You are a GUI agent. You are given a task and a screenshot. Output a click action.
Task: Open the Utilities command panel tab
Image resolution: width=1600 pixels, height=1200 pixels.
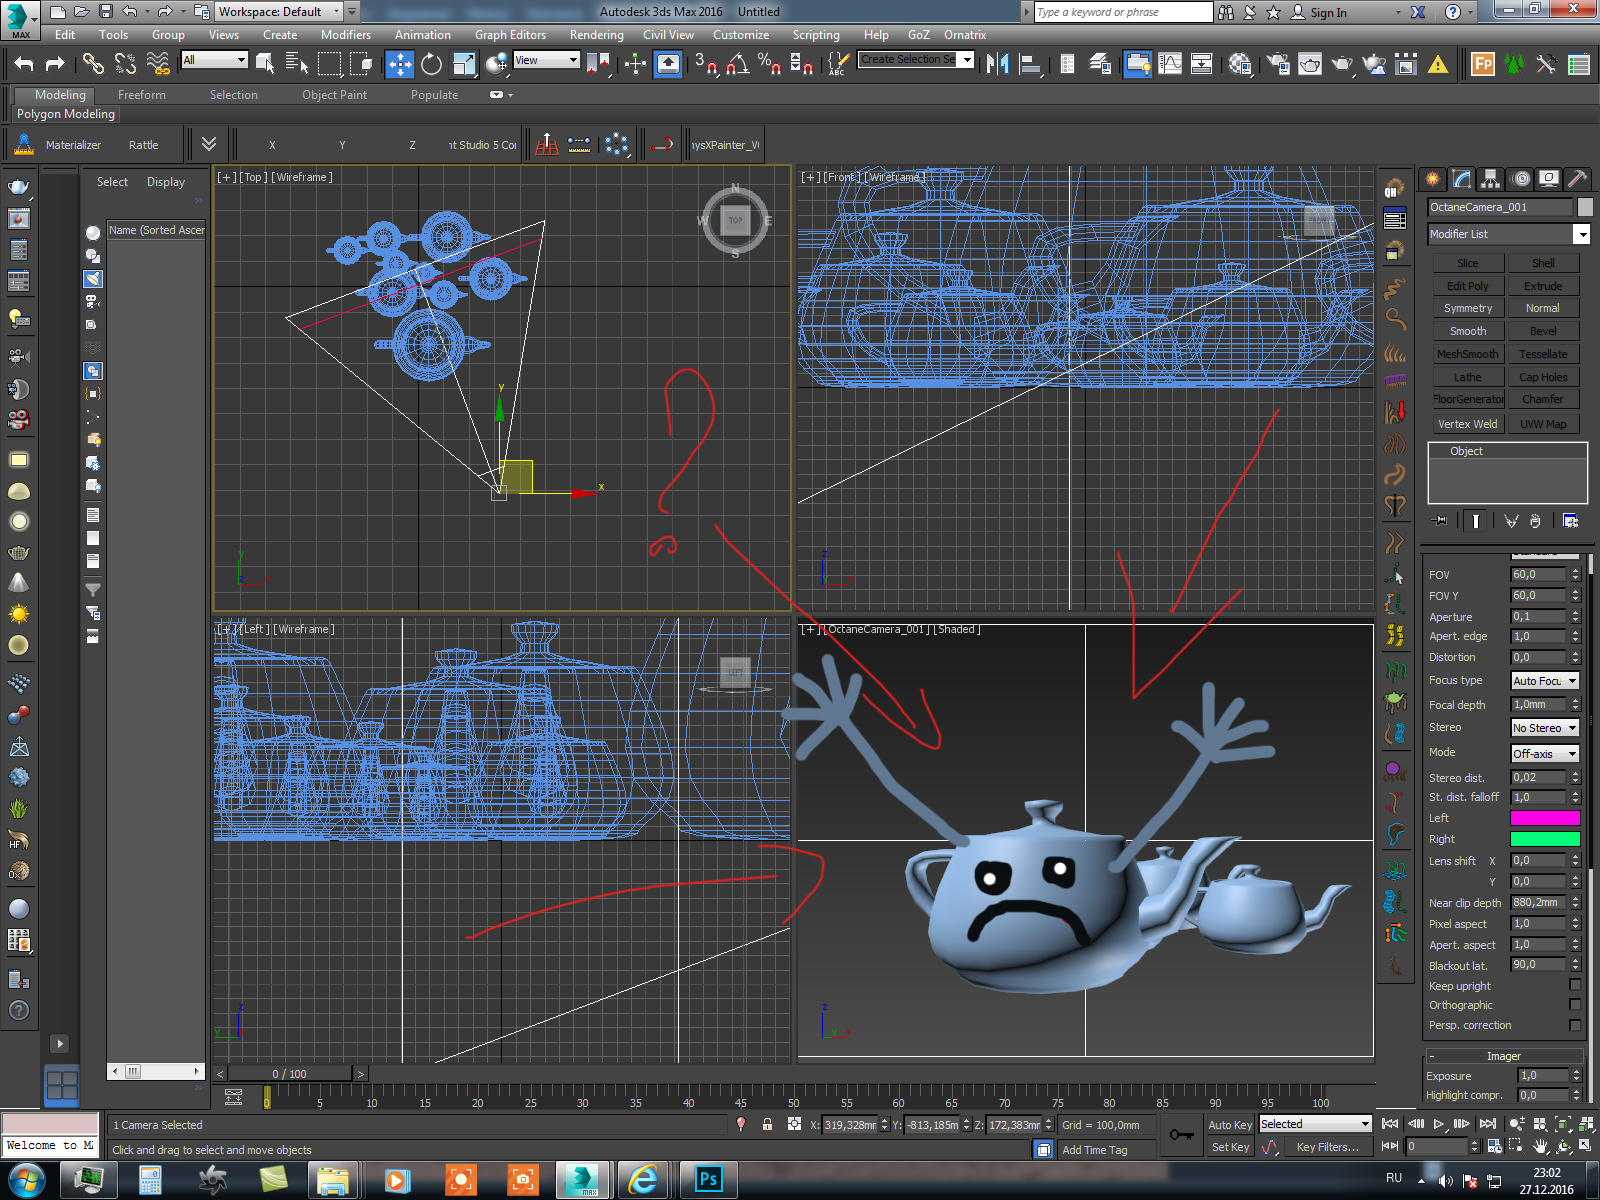coord(1577,178)
